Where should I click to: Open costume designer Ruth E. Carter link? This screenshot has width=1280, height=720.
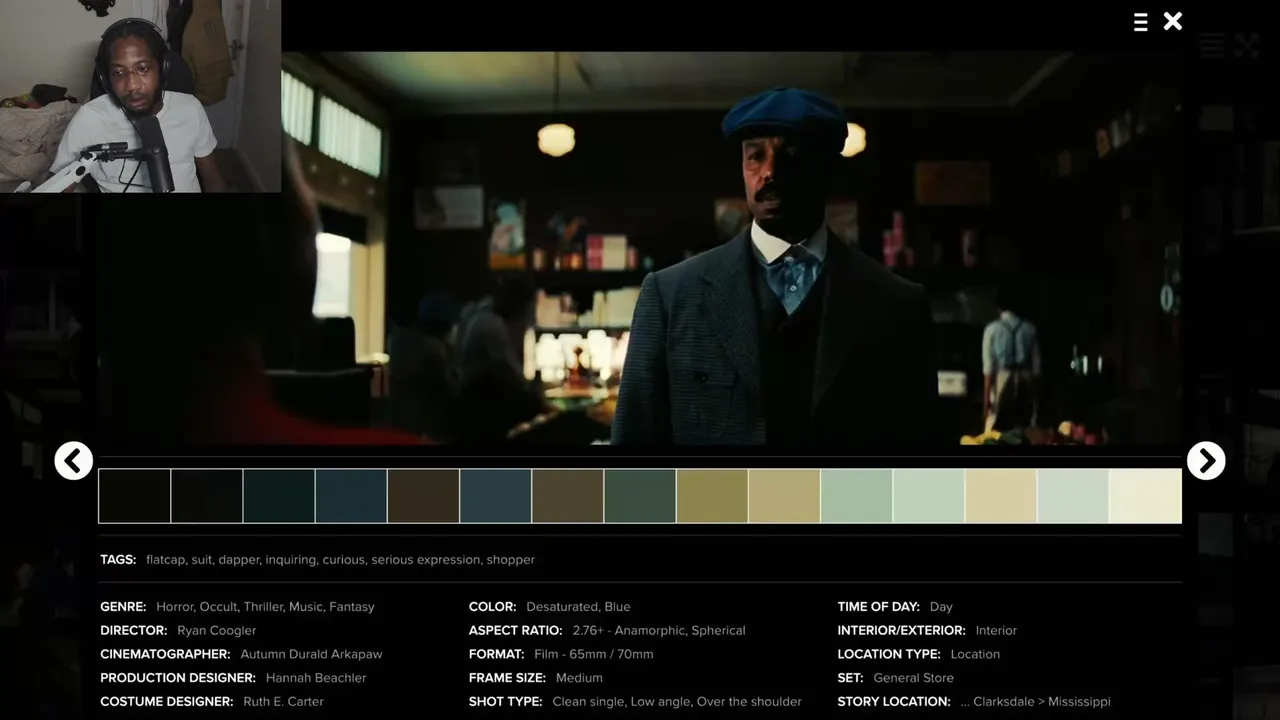click(x=284, y=702)
